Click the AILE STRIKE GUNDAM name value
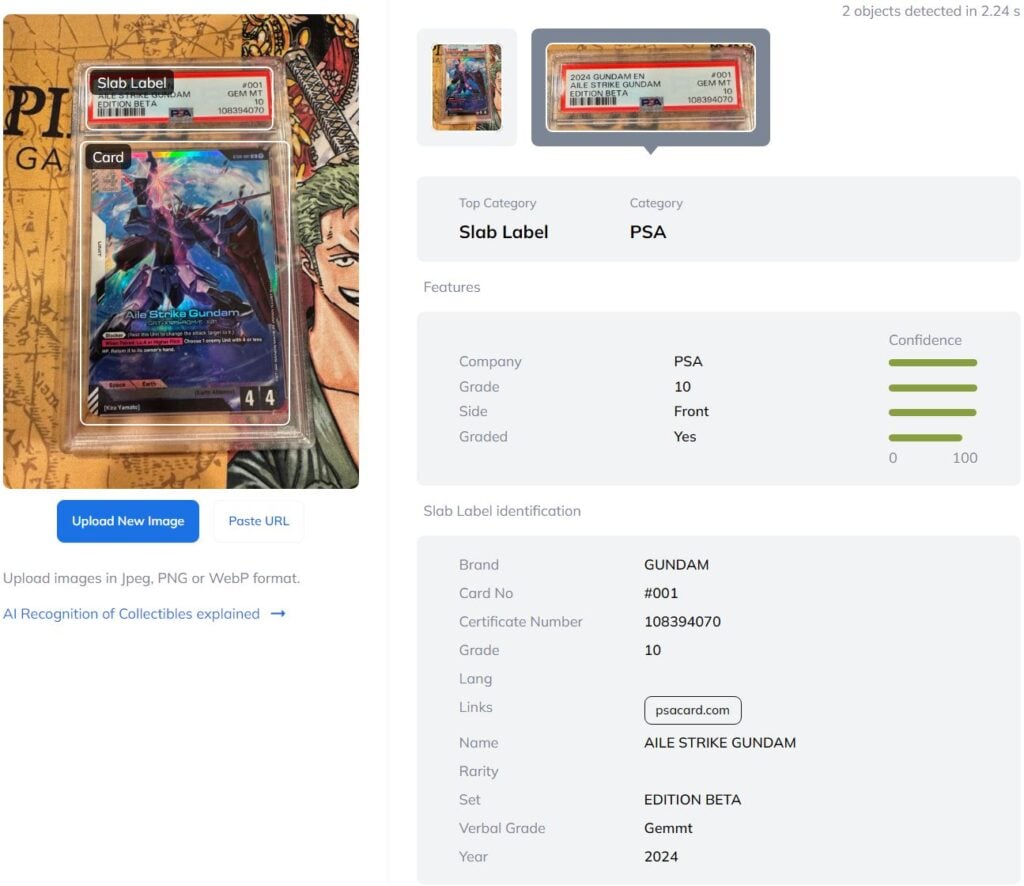 (x=720, y=742)
